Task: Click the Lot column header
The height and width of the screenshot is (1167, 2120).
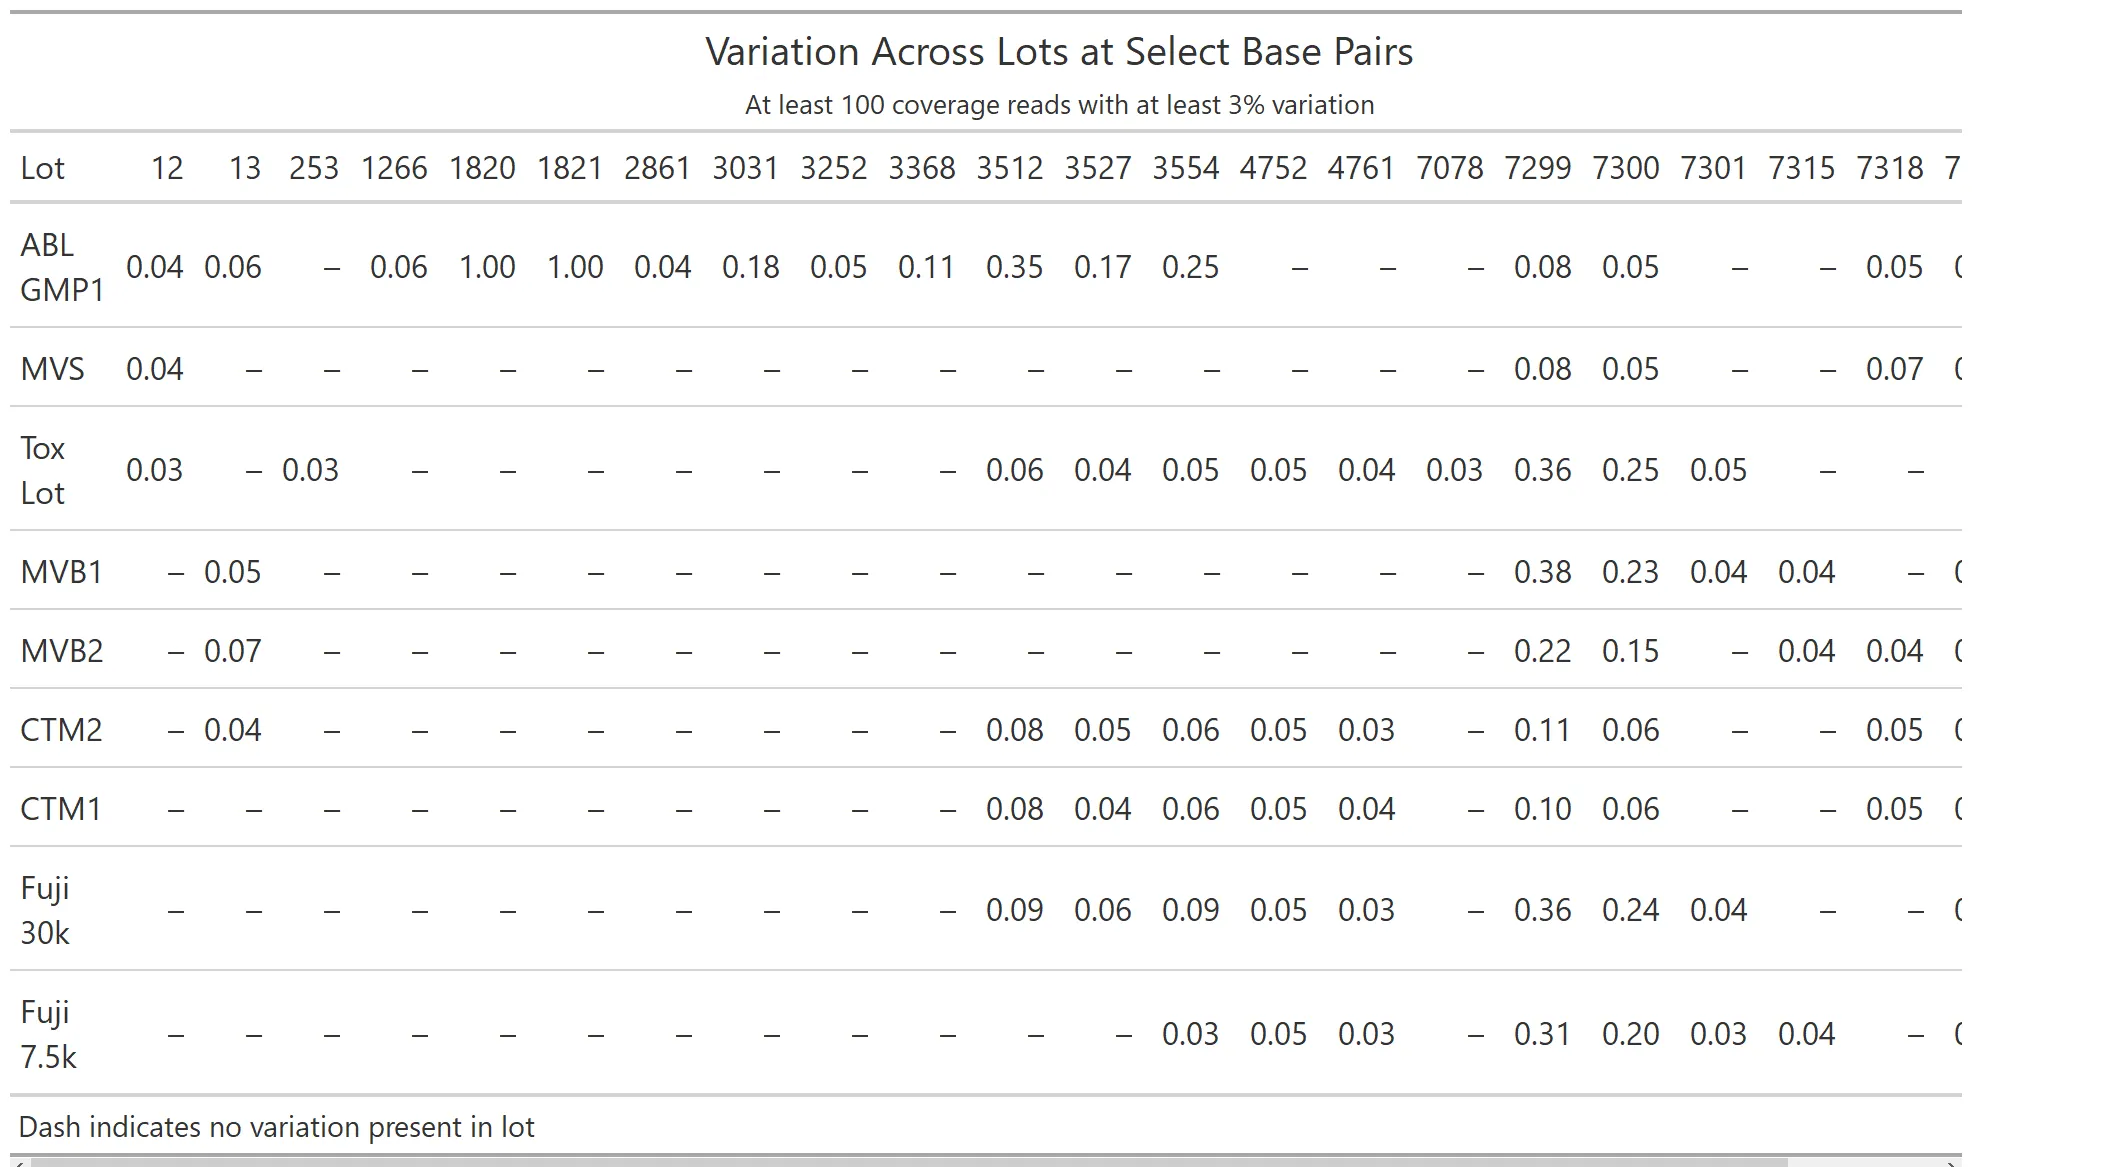Action: (x=42, y=168)
